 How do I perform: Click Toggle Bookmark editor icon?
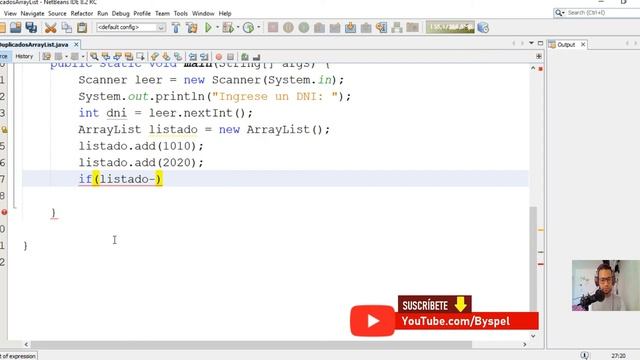click(x=178, y=56)
